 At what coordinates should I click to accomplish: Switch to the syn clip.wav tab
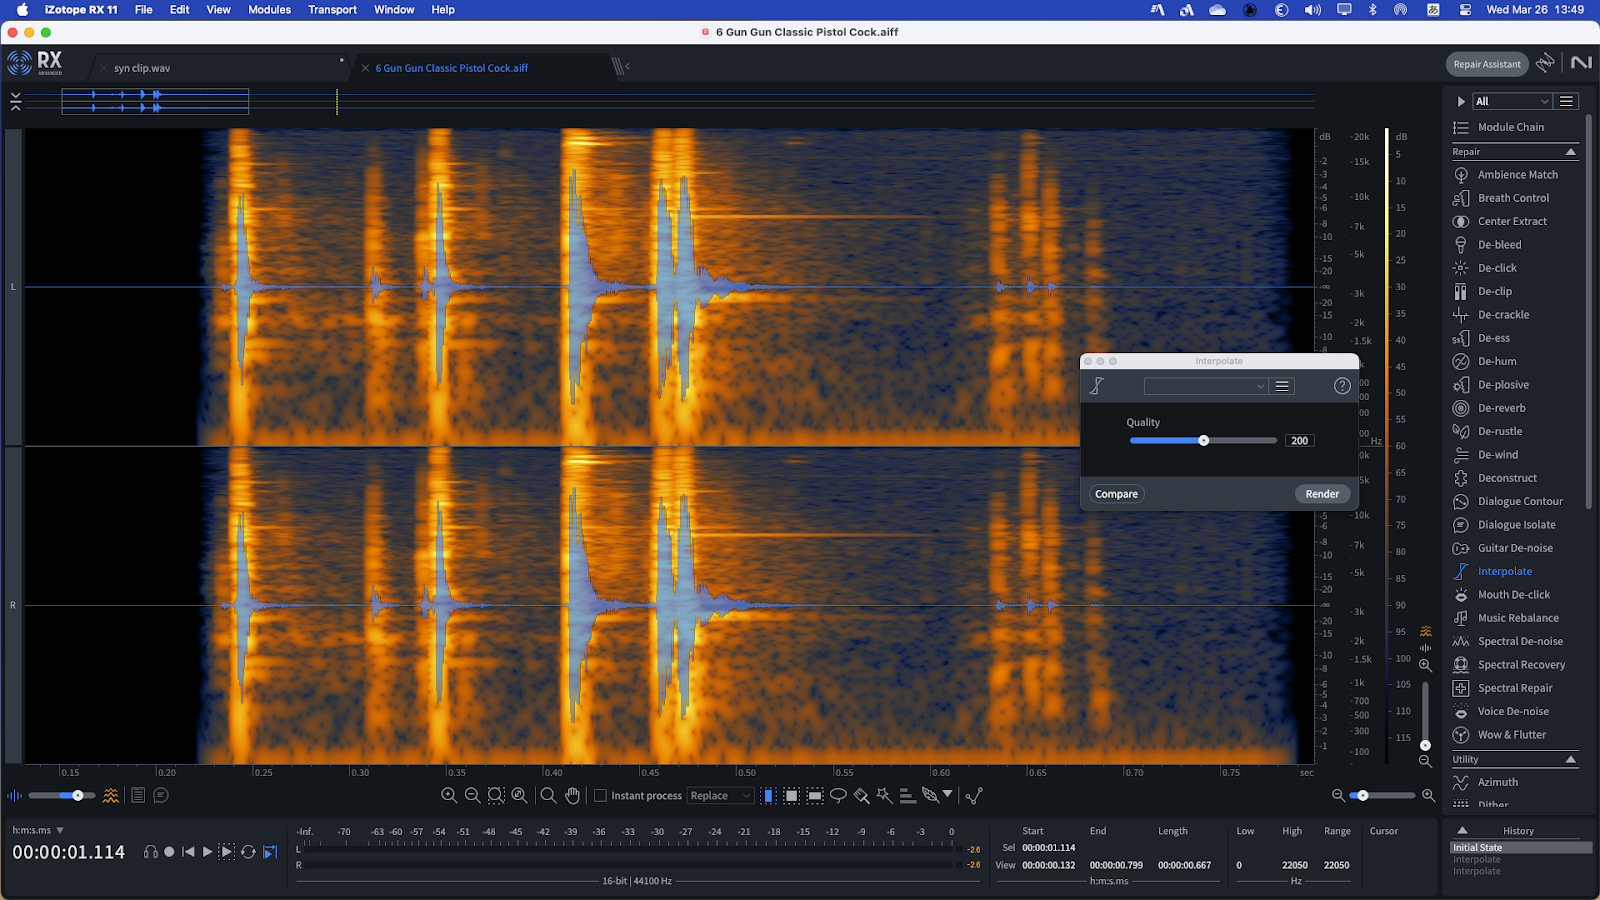(142, 68)
